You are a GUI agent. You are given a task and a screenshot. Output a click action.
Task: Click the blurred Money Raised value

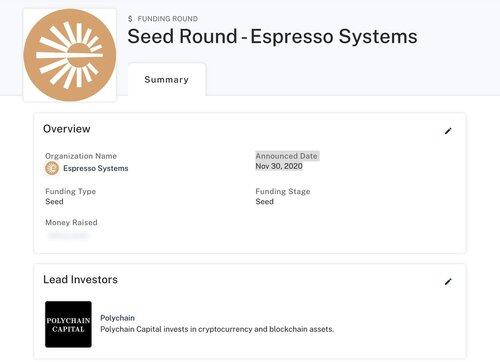pos(69,236)
